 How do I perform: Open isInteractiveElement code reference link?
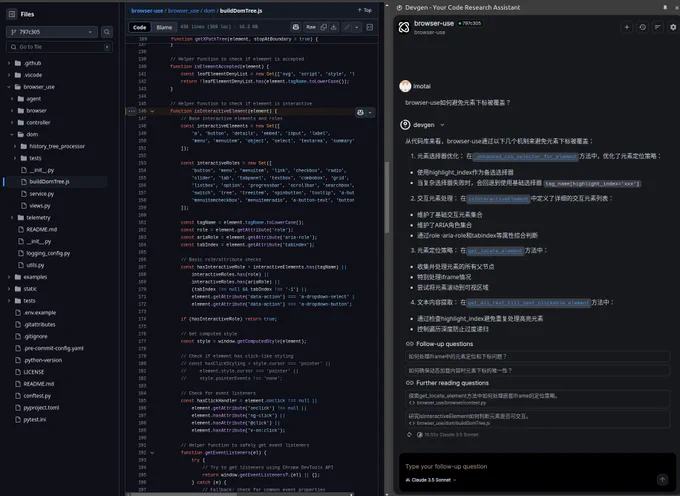[498, 199]
